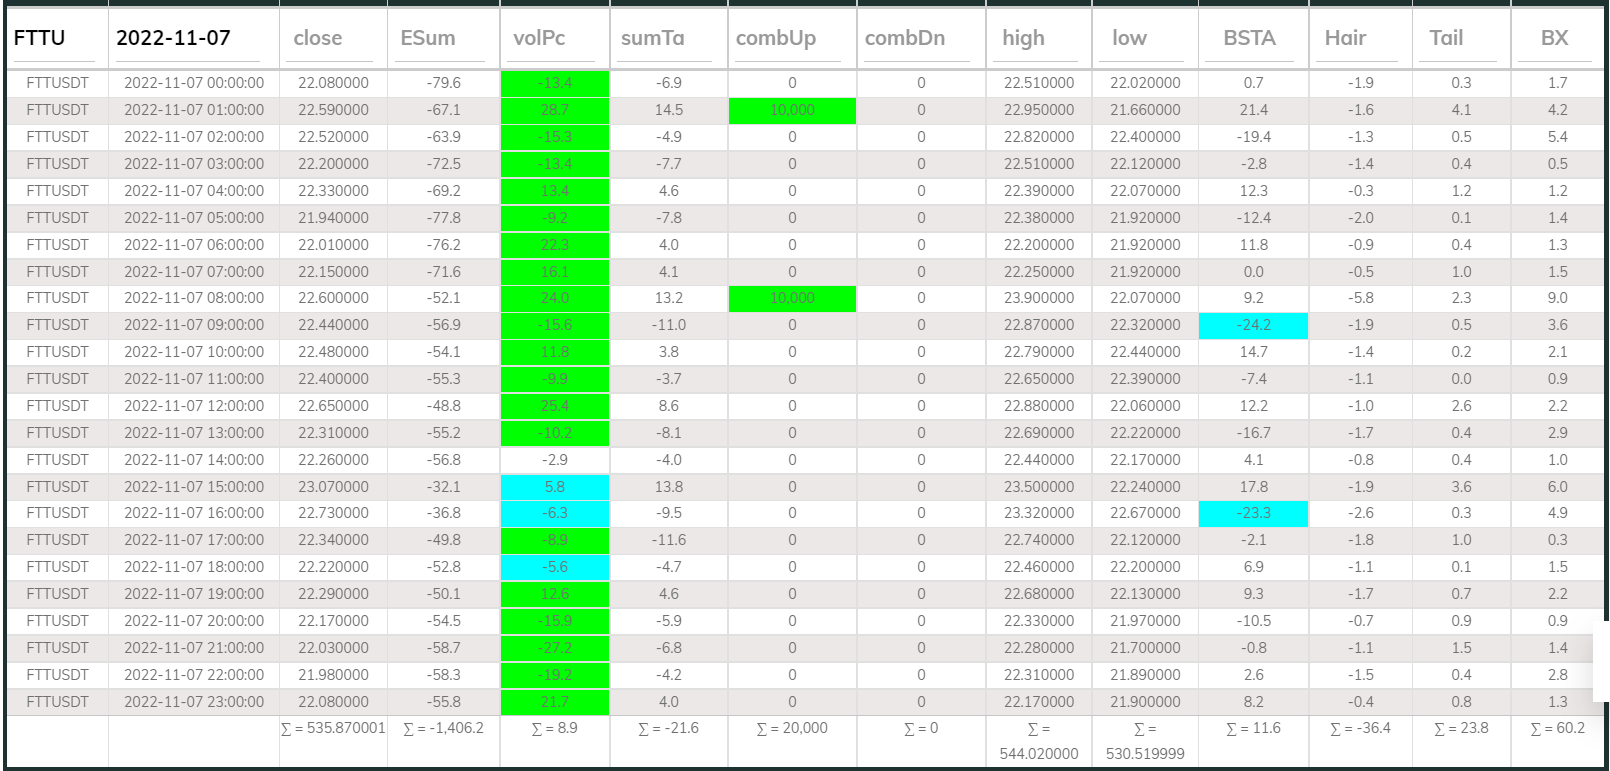Screen dimensions: 1610x771
Task: Select the 2022-11-07 08:00:00 timestamp cell
Action: (x=194, y=298)
